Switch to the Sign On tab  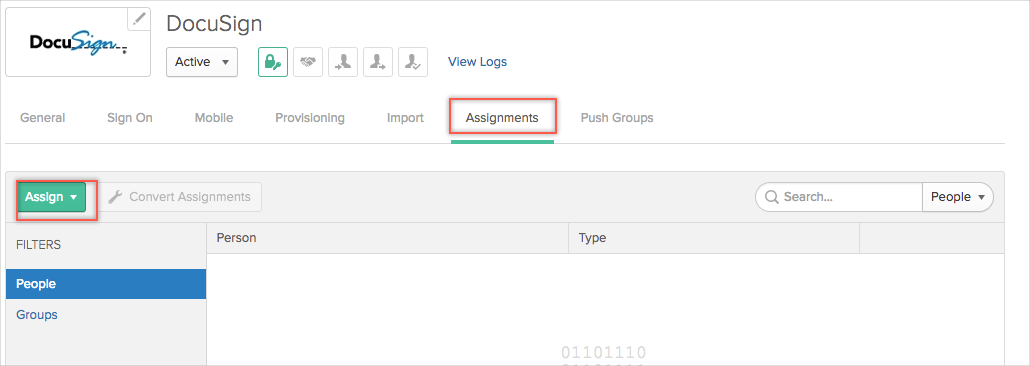[130, 118]
